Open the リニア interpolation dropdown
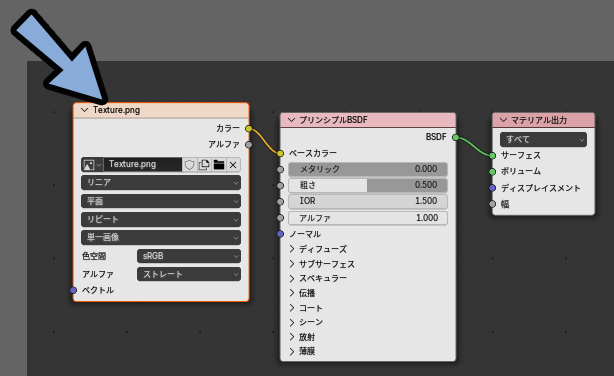 click(x=161, y=183)
